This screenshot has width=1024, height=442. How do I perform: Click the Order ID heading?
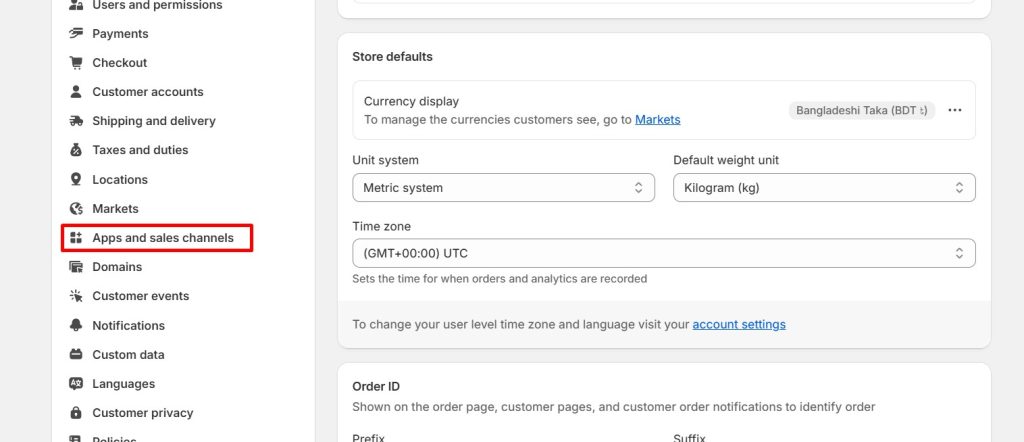(376, 387)
